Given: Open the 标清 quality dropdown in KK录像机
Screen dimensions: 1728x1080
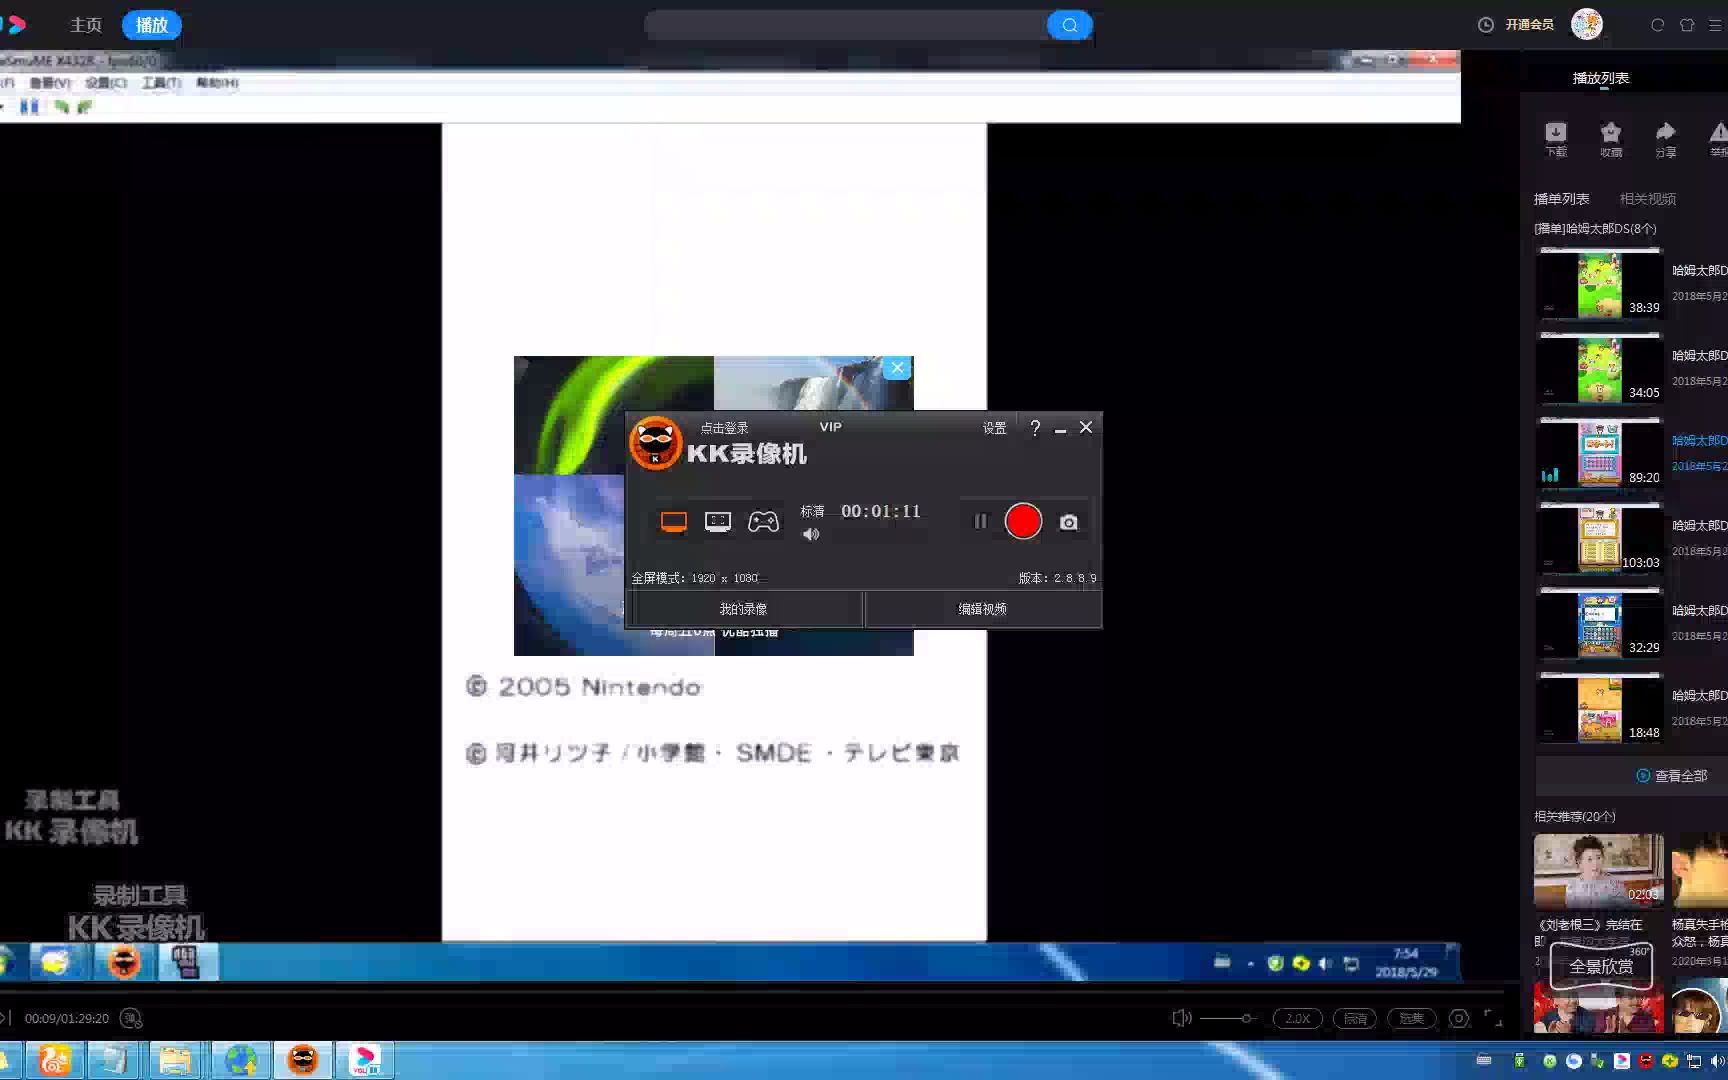Looking at the screenshot, I should point(812,511).
